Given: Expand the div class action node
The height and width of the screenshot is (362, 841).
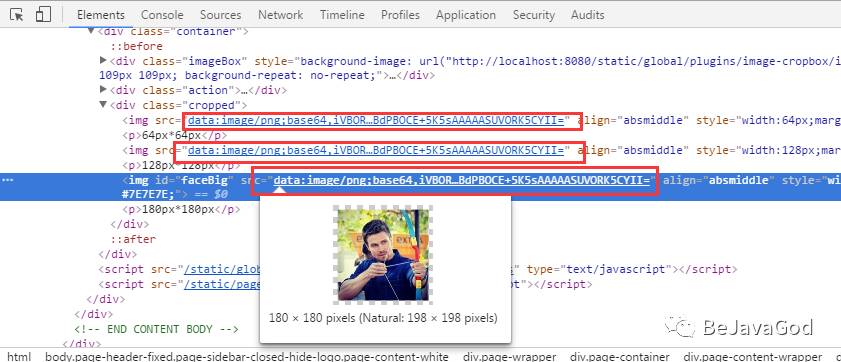Looking at the screenshot, I should 103,90.
